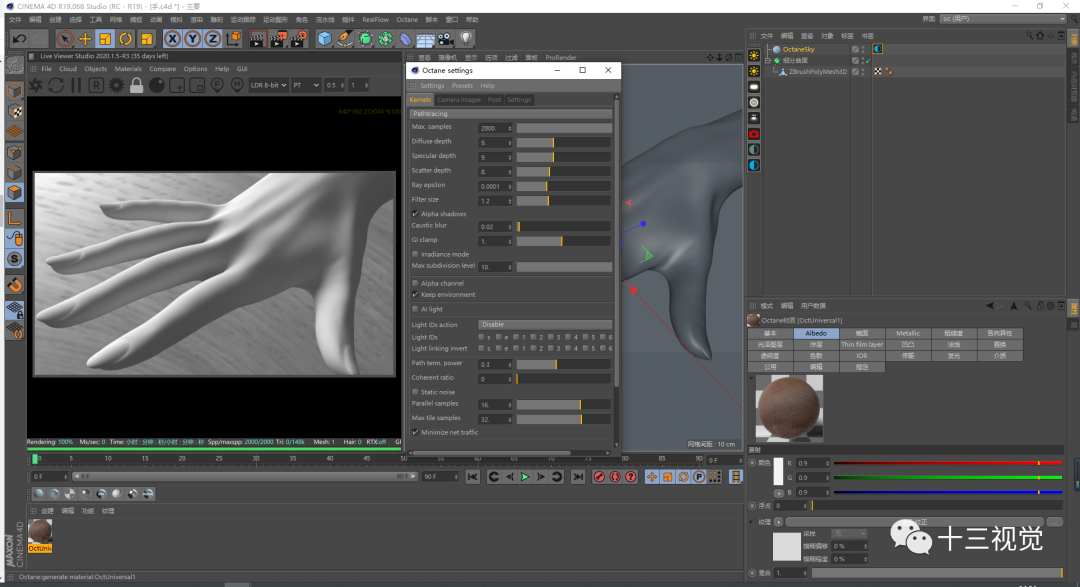Click the Diffuse depth slider

pyautogui.click(x=563, y=143)
